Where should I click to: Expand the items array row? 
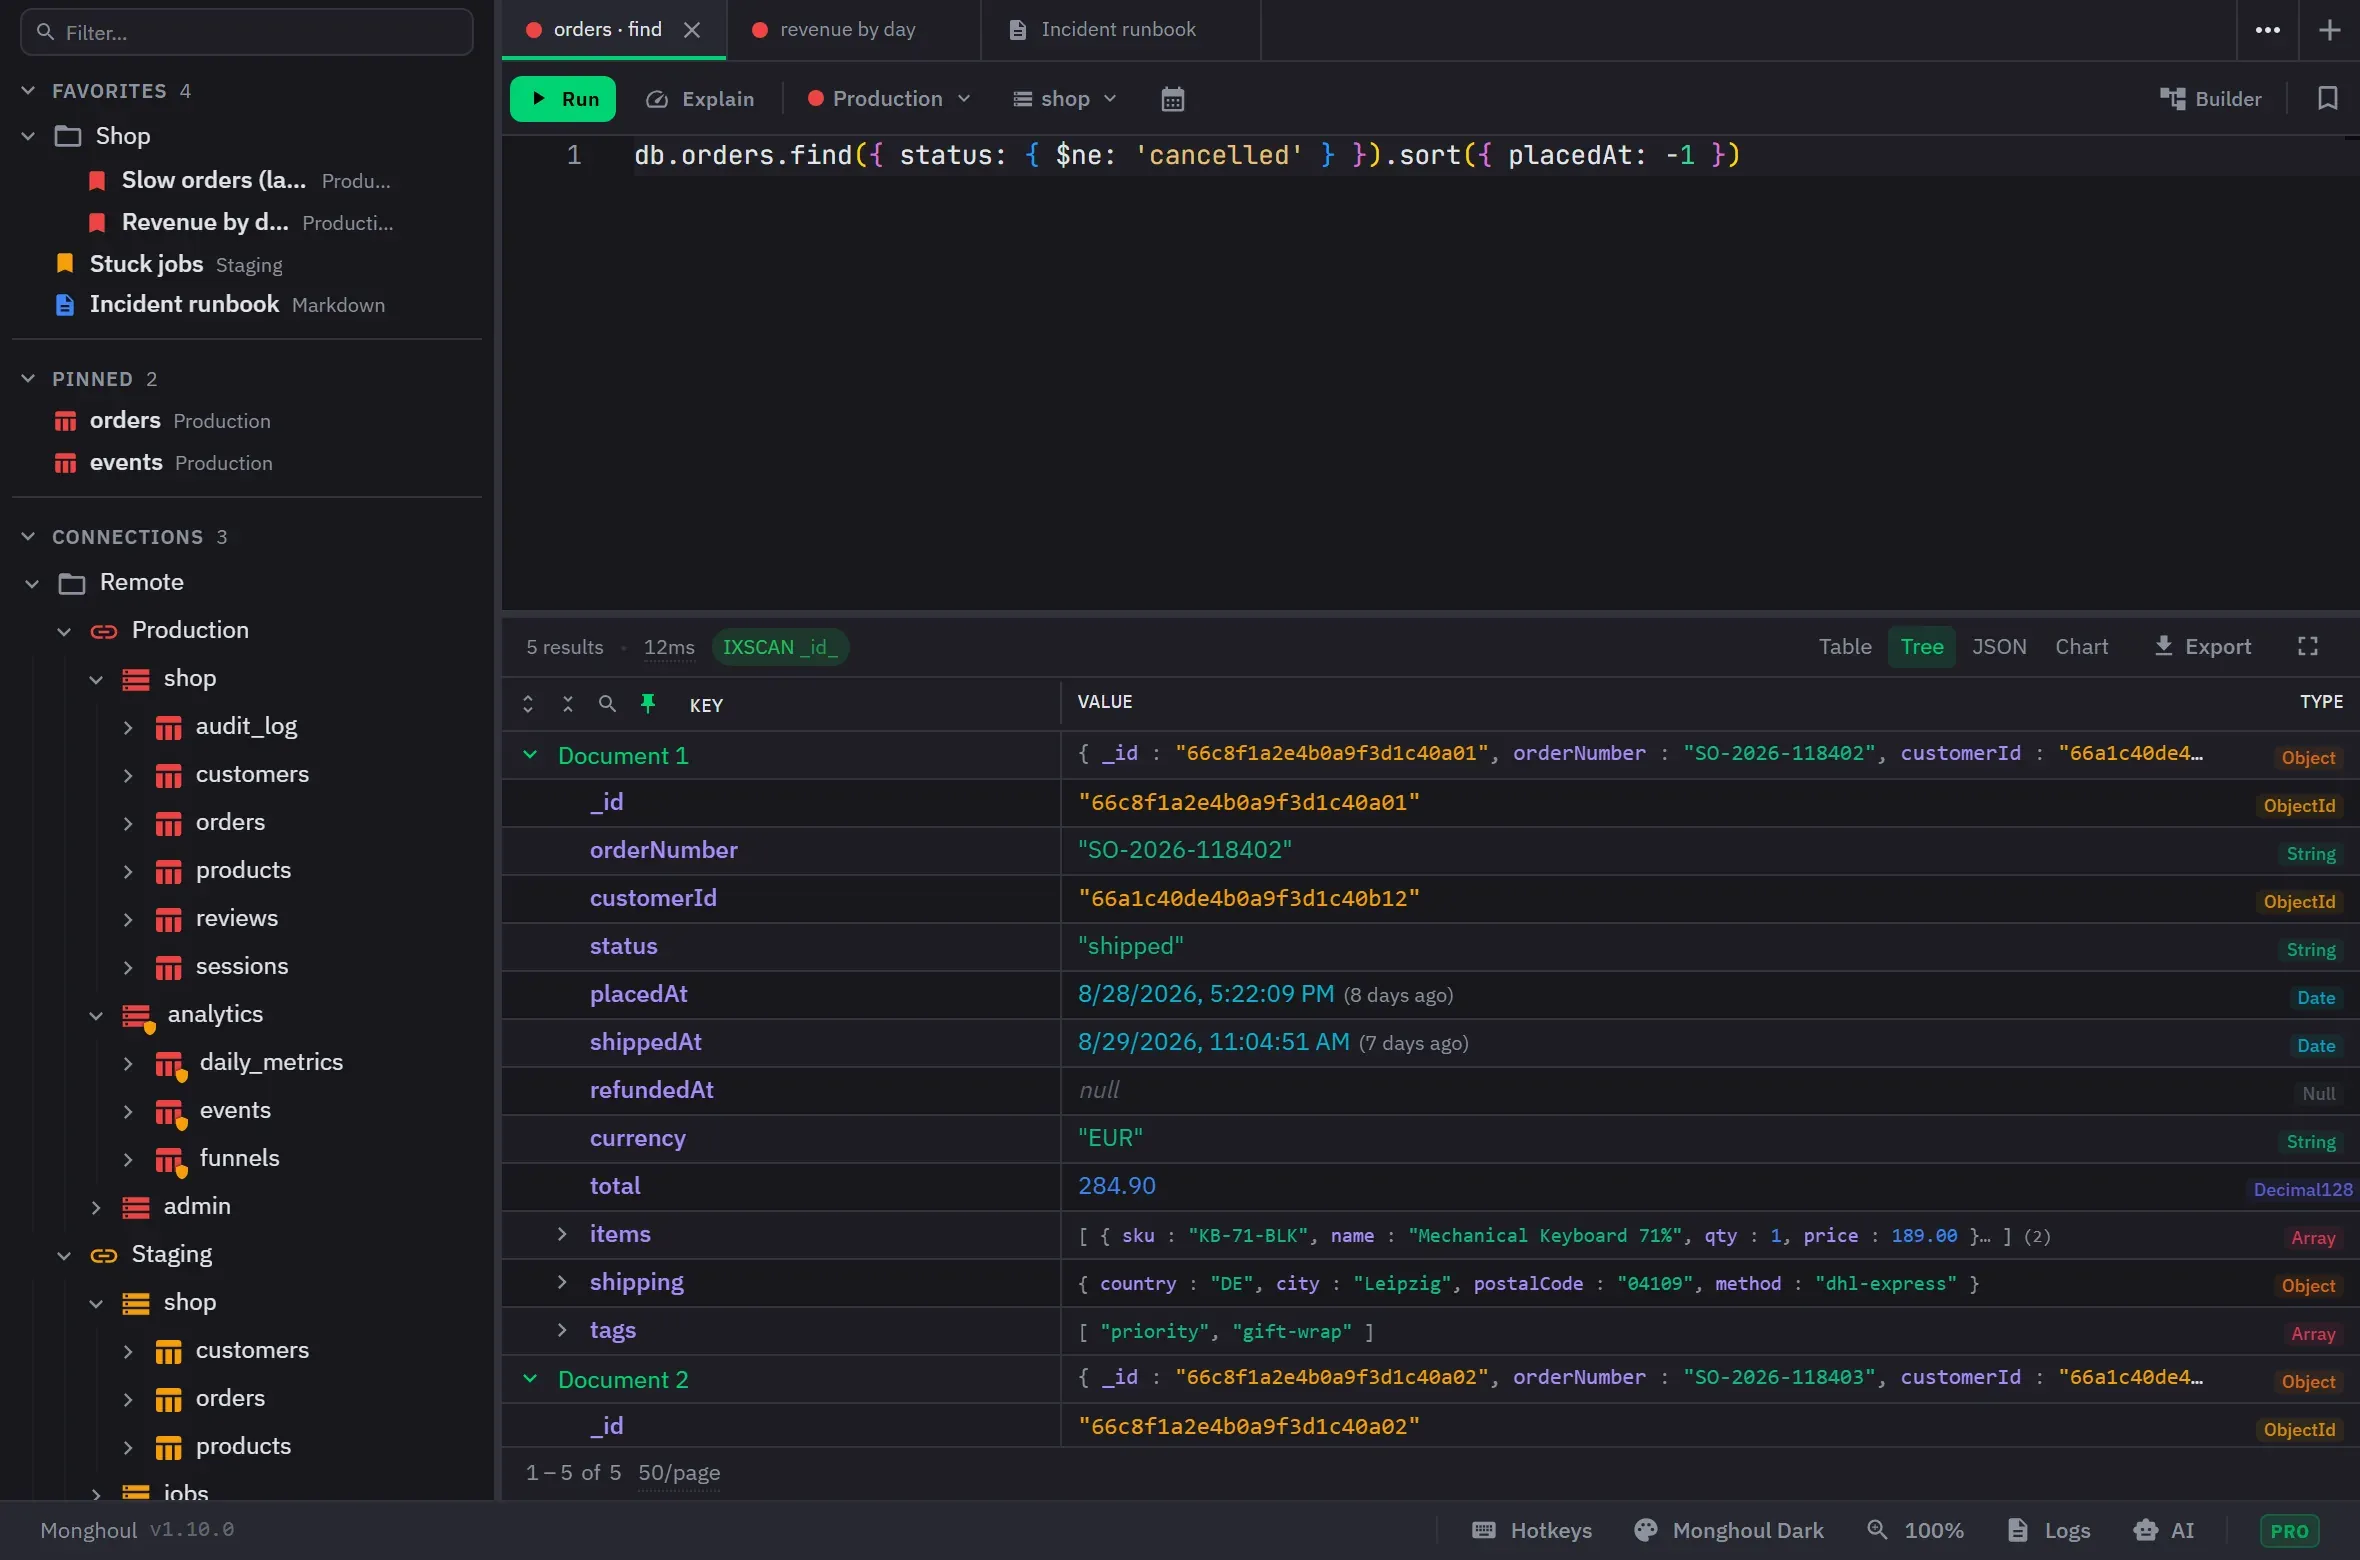tap(562, 1234)
